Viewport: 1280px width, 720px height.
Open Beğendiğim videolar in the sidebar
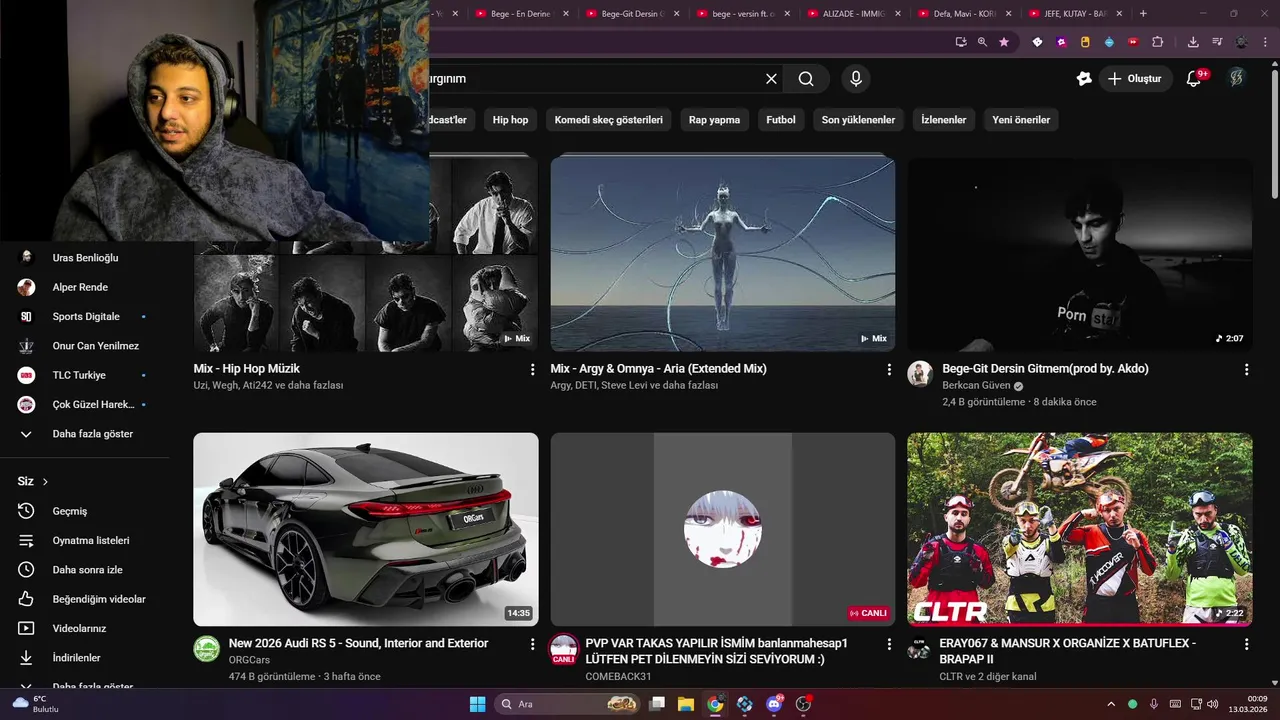click(85, 599)
